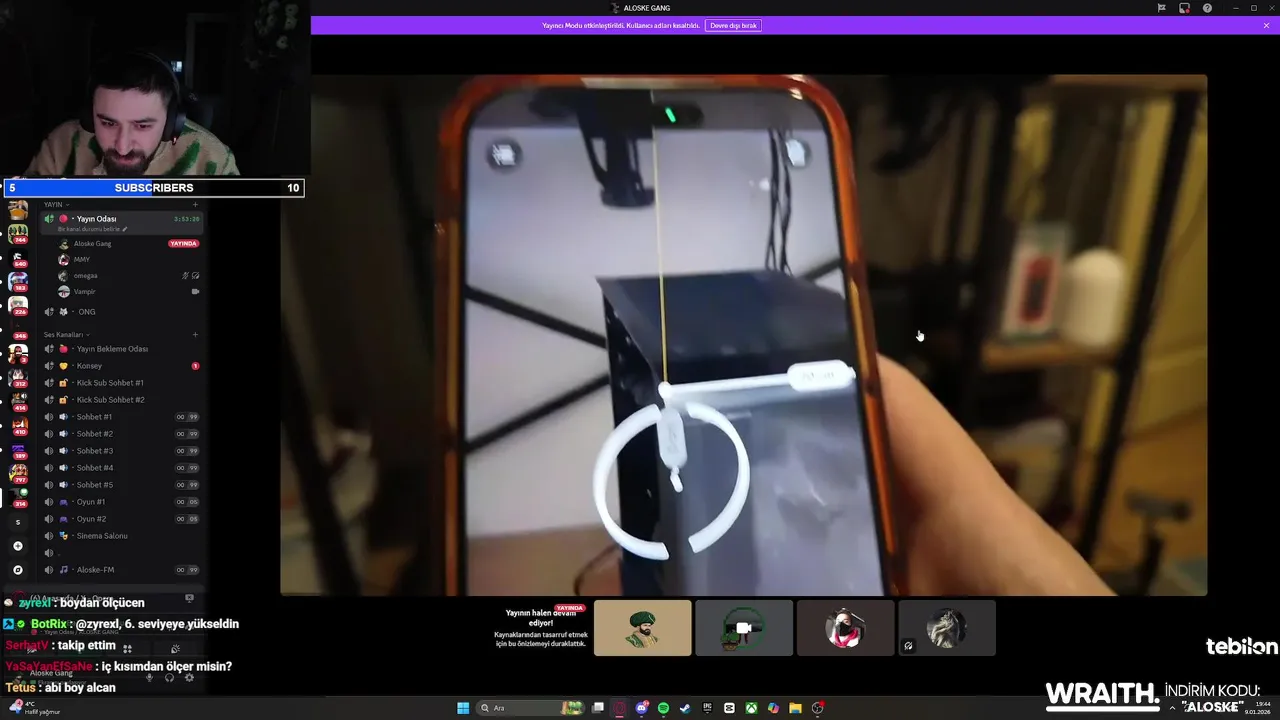
Task: Open Epic Games Launcher from taskbar
Action: point(707,708)
